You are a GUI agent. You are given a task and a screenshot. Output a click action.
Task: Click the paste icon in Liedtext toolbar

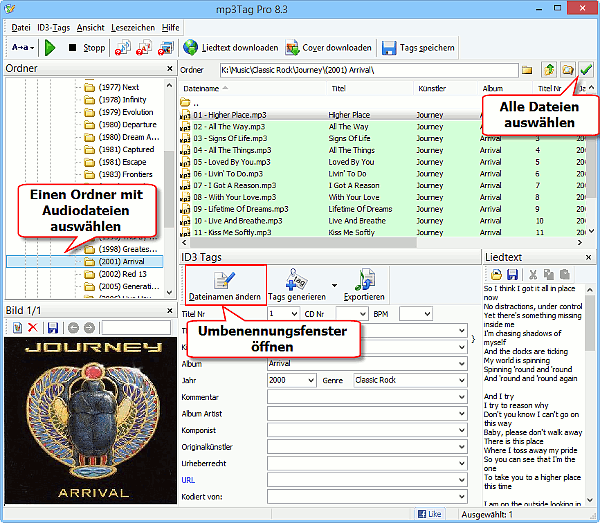click(565, 274)
